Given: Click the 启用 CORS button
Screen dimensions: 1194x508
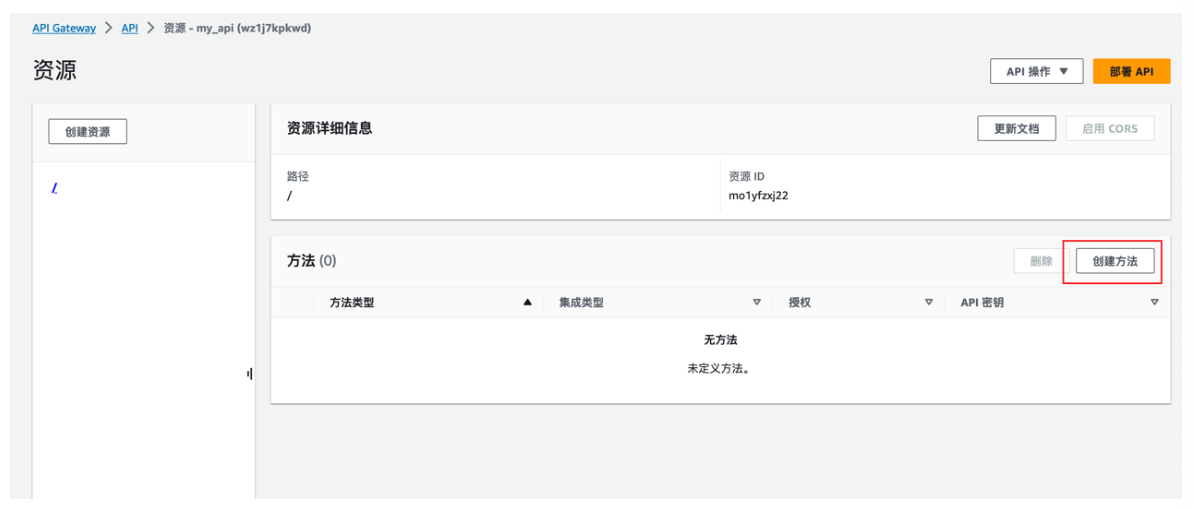Looking at the screenshot, I should tap(1110, 128).
